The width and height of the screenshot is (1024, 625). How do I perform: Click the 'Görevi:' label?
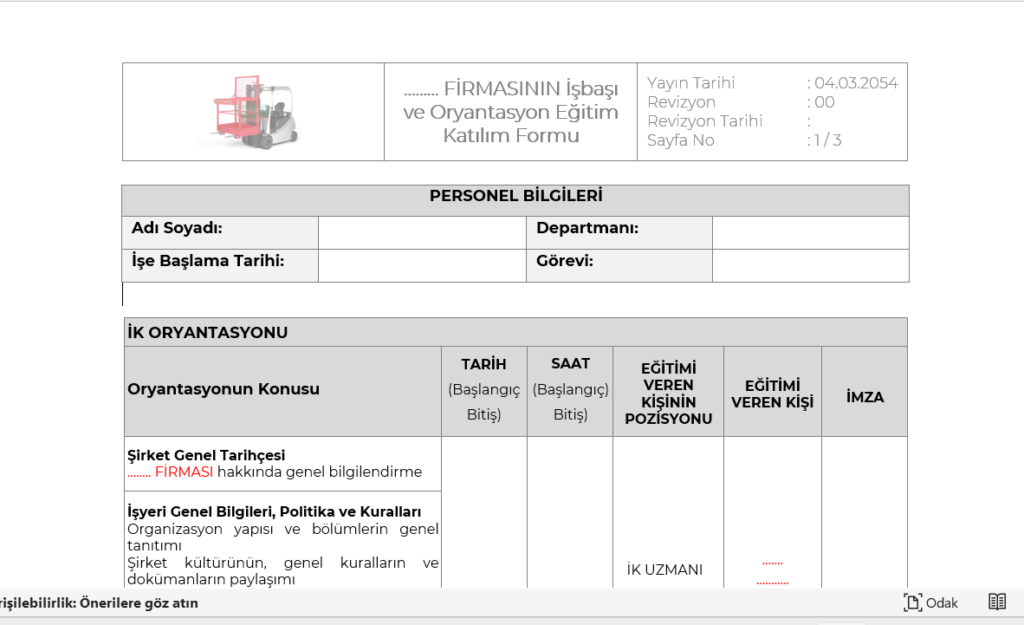564,261
